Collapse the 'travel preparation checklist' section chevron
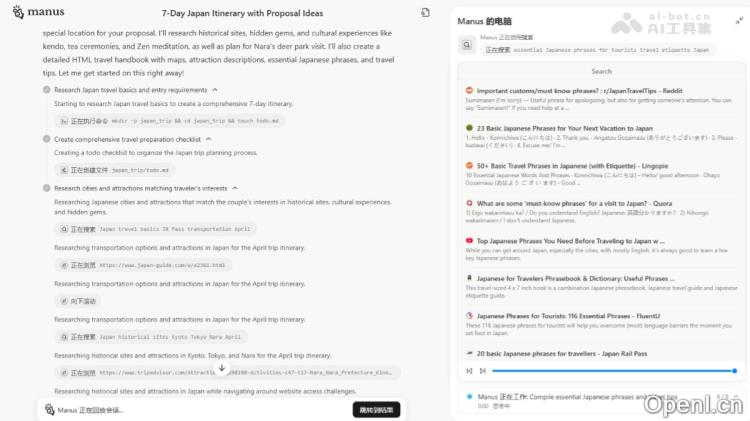This screenshot has height=421, width=750. point(208,139)
